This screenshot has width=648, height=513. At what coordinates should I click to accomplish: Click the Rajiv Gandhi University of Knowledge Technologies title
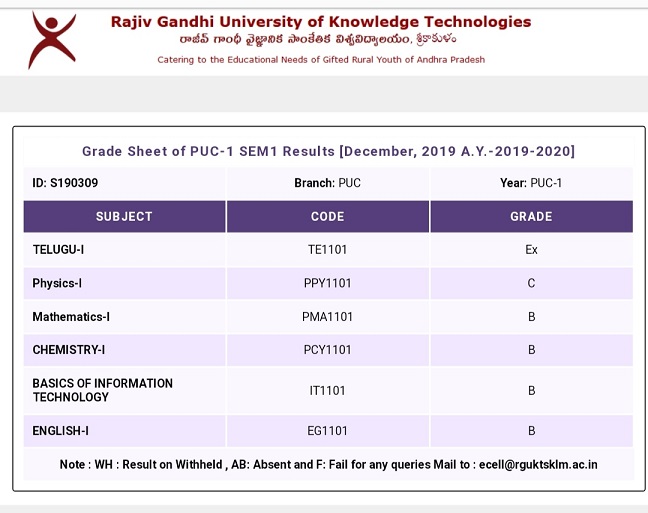click(x=321, y=21)
